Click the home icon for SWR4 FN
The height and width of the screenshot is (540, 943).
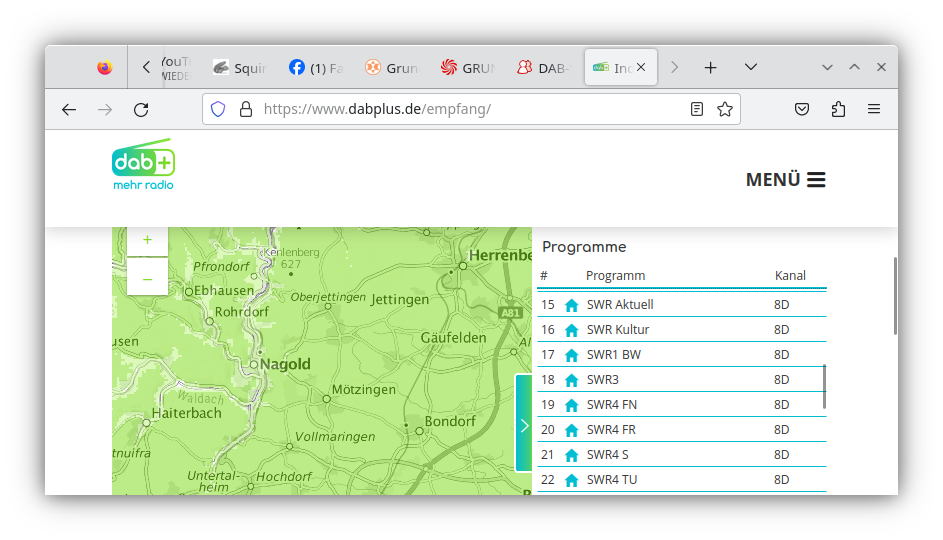(x=571, y=405)
